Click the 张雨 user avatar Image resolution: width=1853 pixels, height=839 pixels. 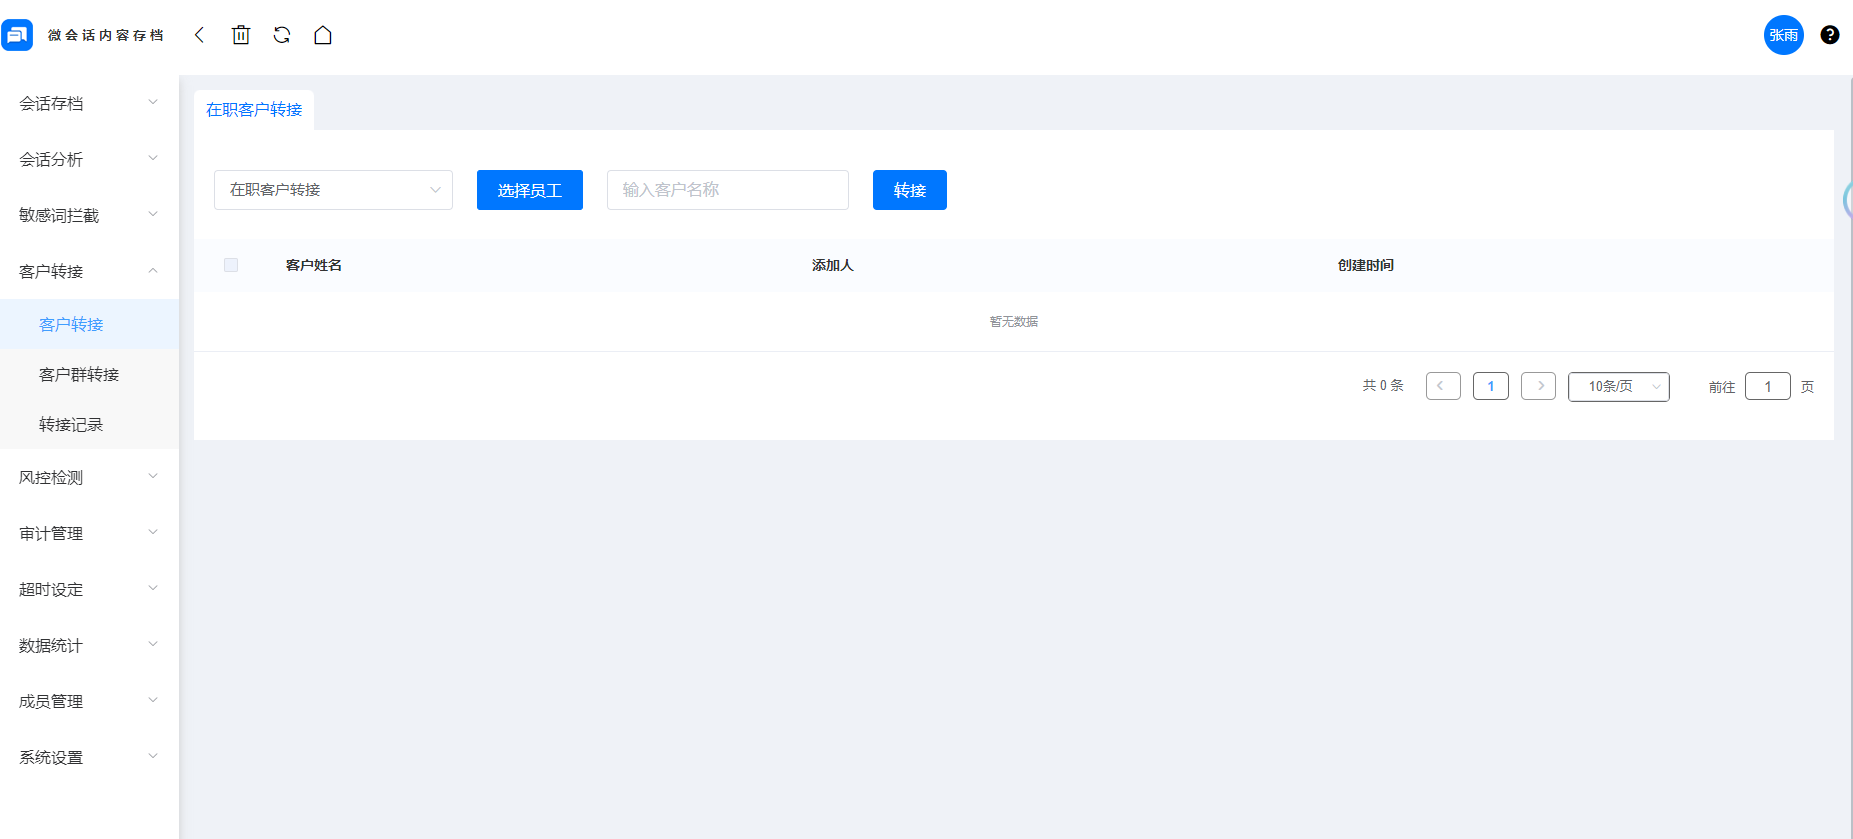1783,35
